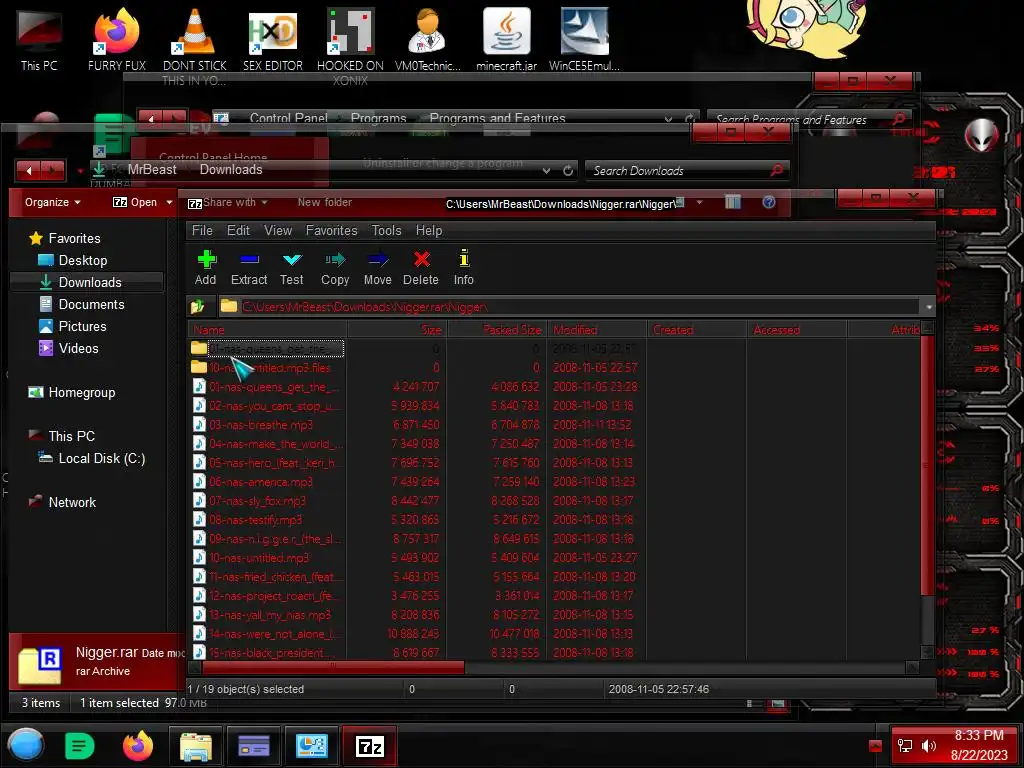Select file 07-nas-sly_fox.mp3
This screenshot has width=1024, height=768.
(x=257, y=501)
